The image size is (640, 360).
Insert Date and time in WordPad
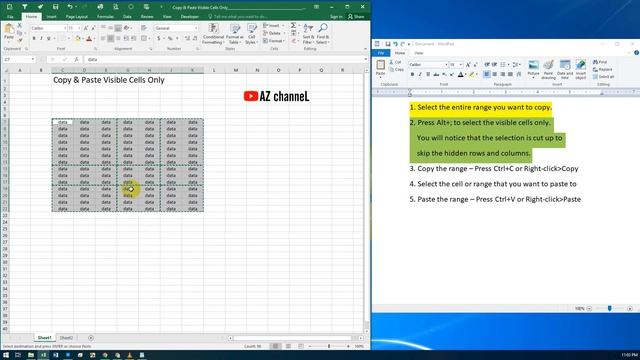tap(565, 69)
